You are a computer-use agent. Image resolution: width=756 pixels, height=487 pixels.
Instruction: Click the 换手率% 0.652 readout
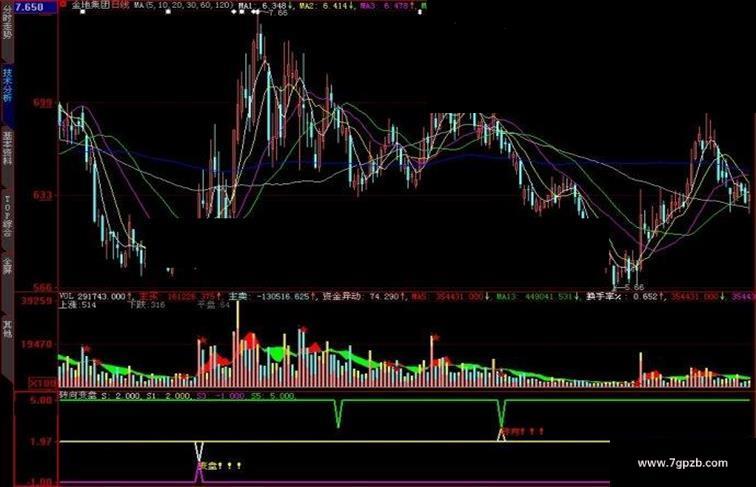click(625, 296)
